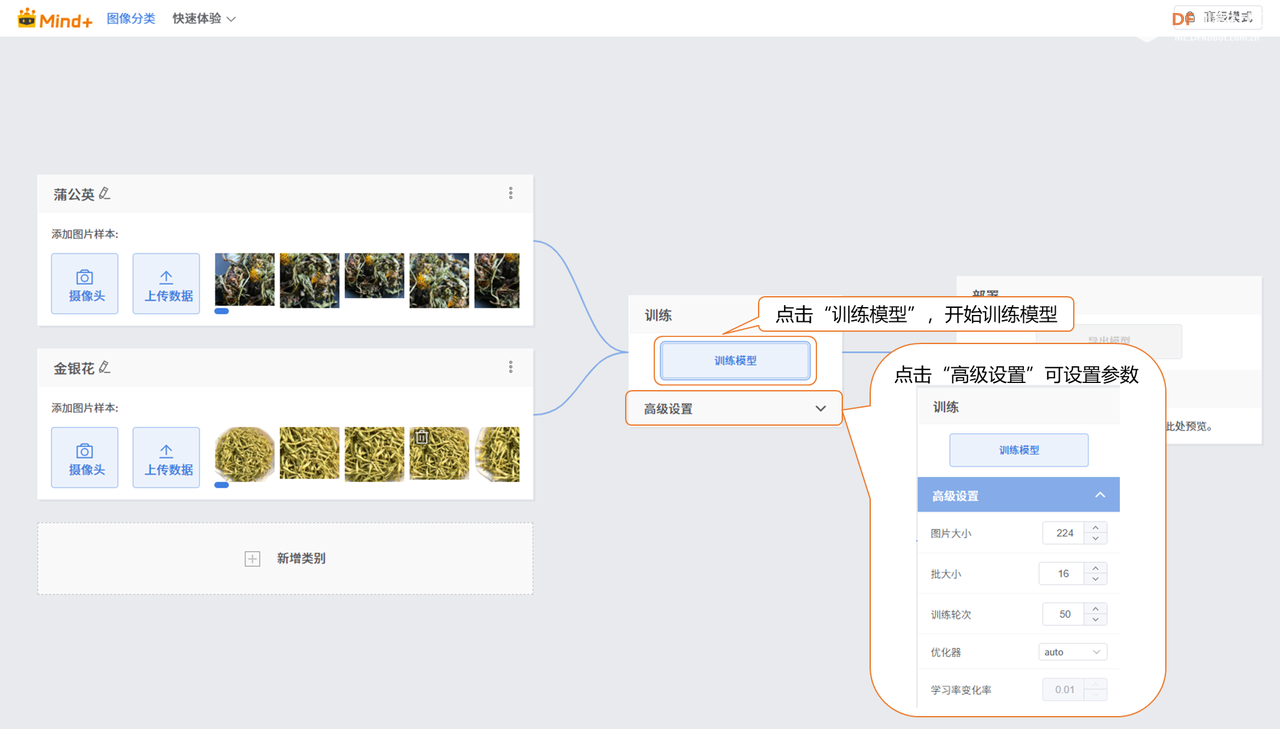Screen dimensions: 1280x729
Task: Click the 上传数据 upload button in 蒲公英
Action: point(166,283)
